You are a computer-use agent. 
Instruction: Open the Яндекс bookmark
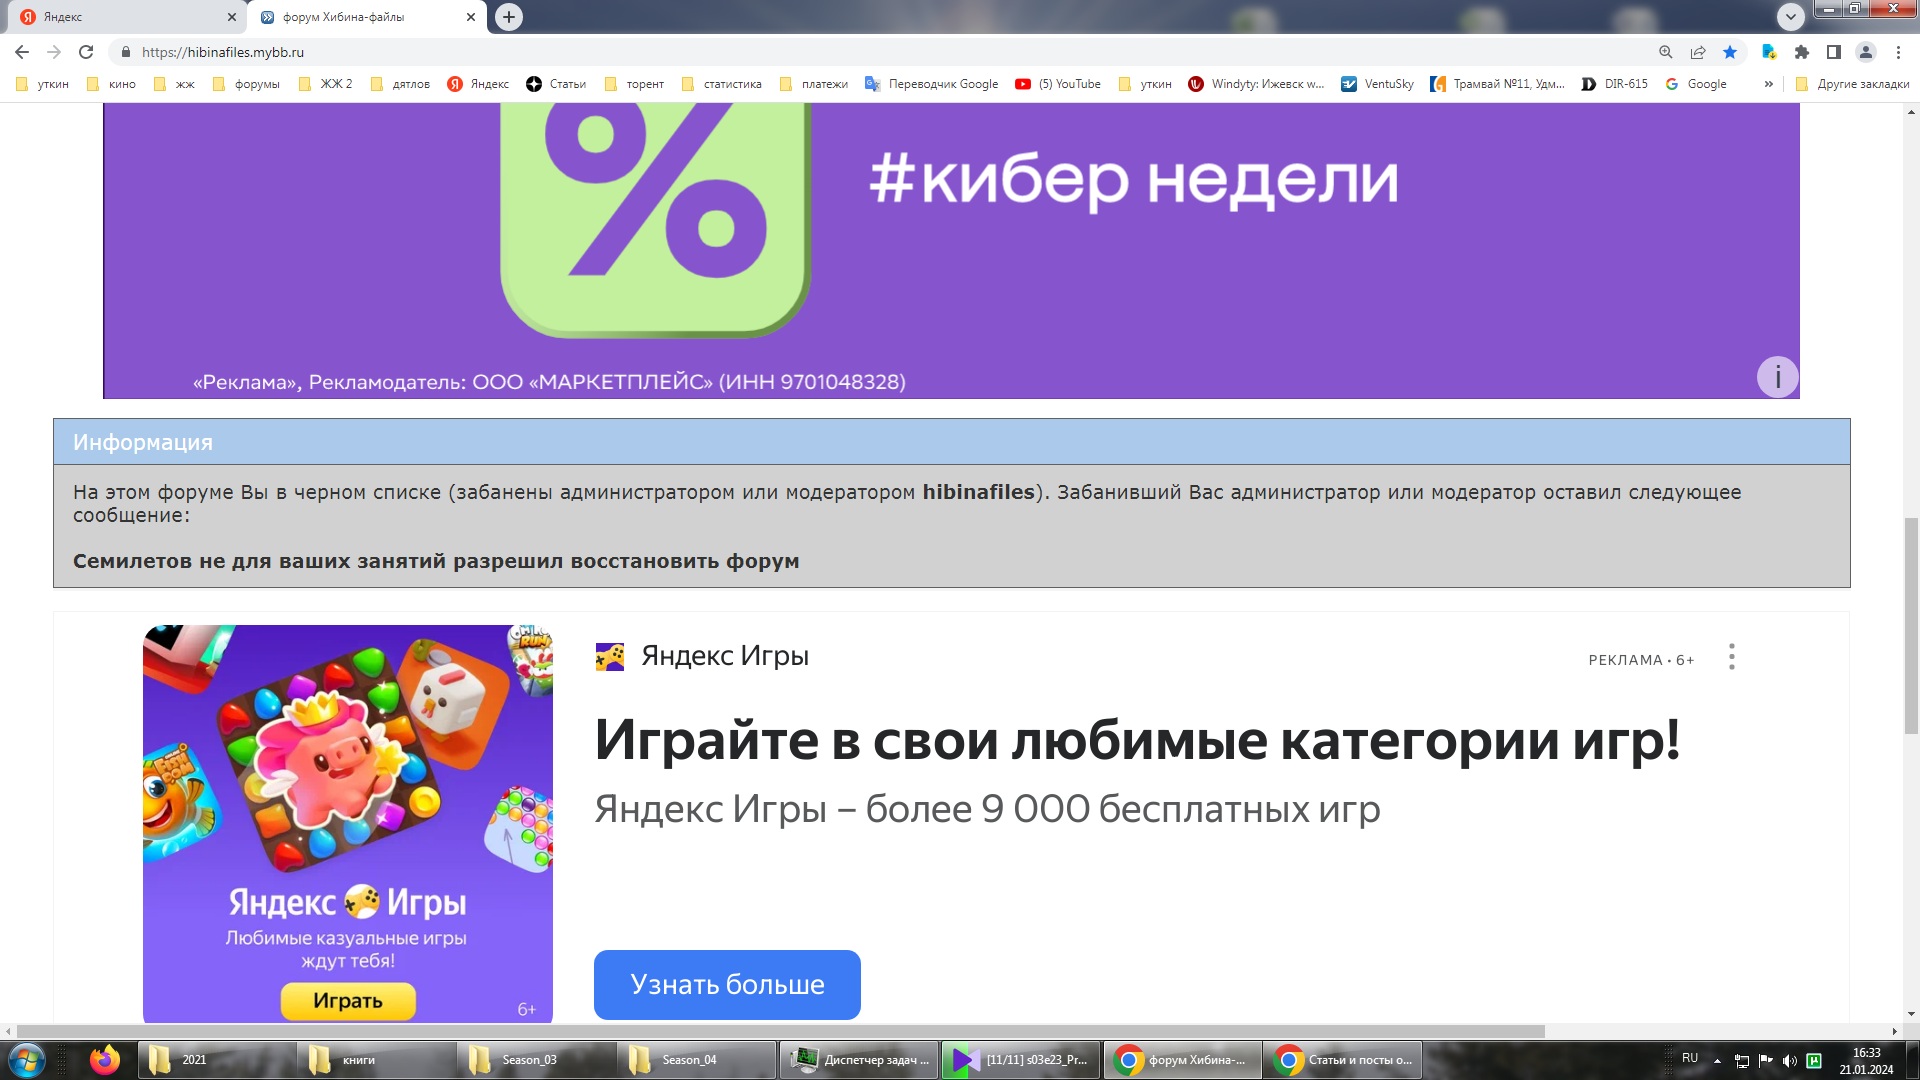click(x=479, y=84)
